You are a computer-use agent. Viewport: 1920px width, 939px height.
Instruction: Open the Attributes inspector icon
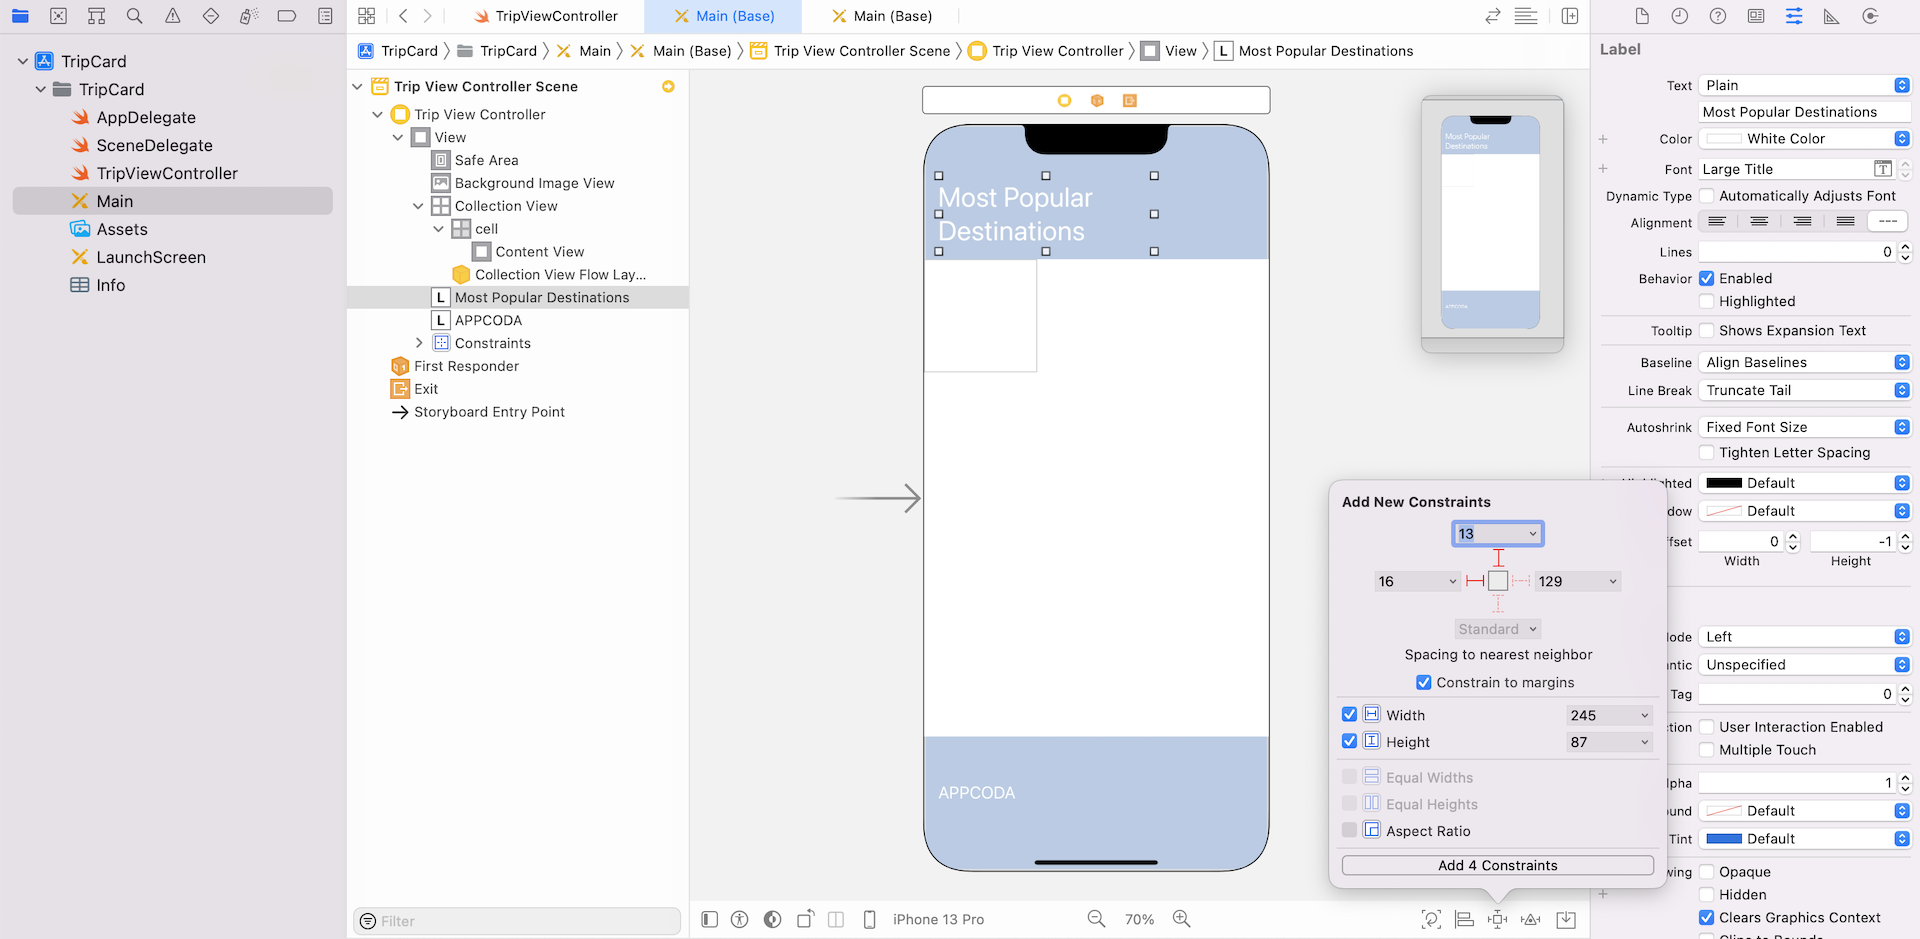(1794, 16)
